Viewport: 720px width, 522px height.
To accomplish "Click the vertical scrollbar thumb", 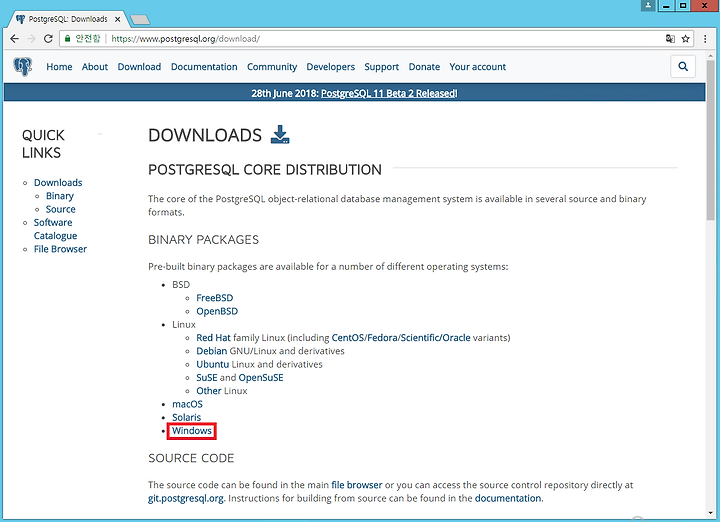I will point(711,140).
